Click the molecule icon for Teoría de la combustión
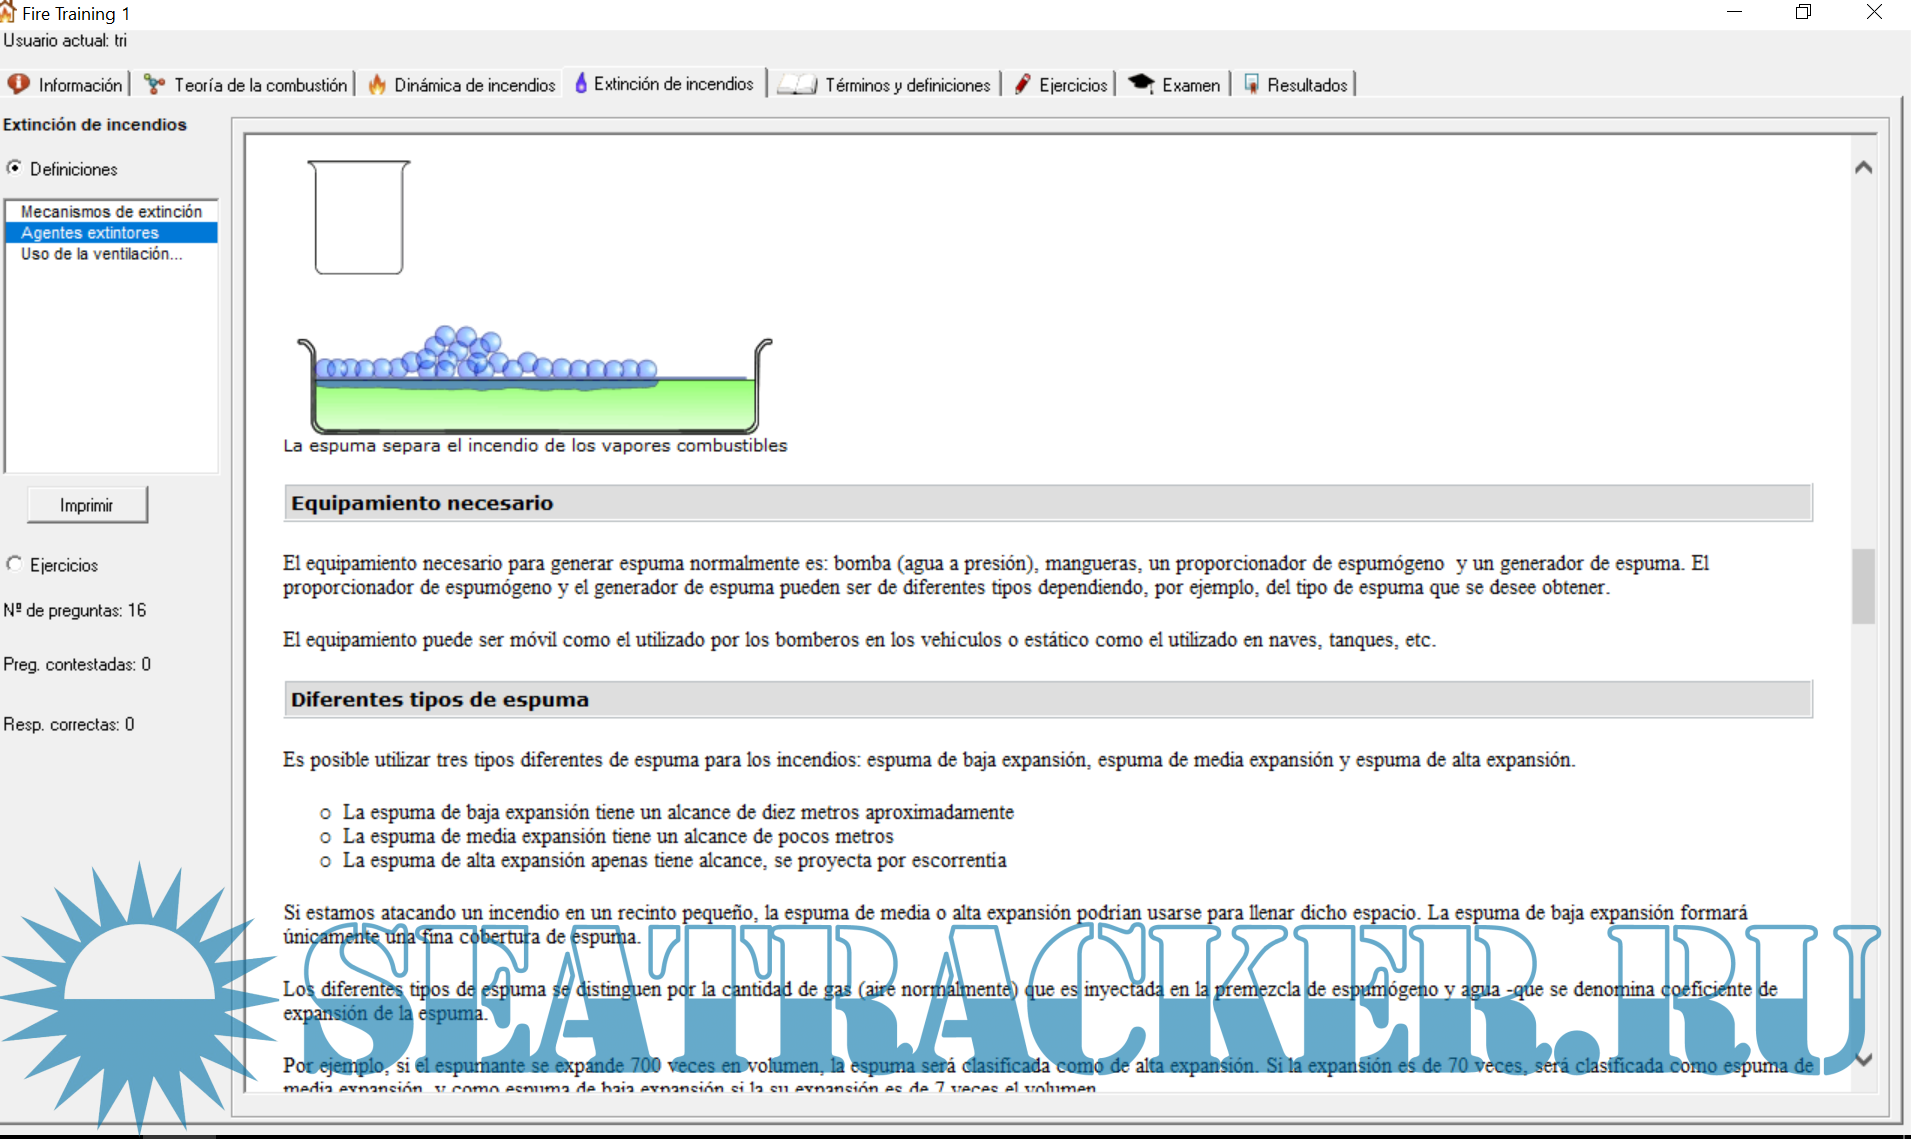This screenshot has width=1911, height=1139. tap(154, 84)
